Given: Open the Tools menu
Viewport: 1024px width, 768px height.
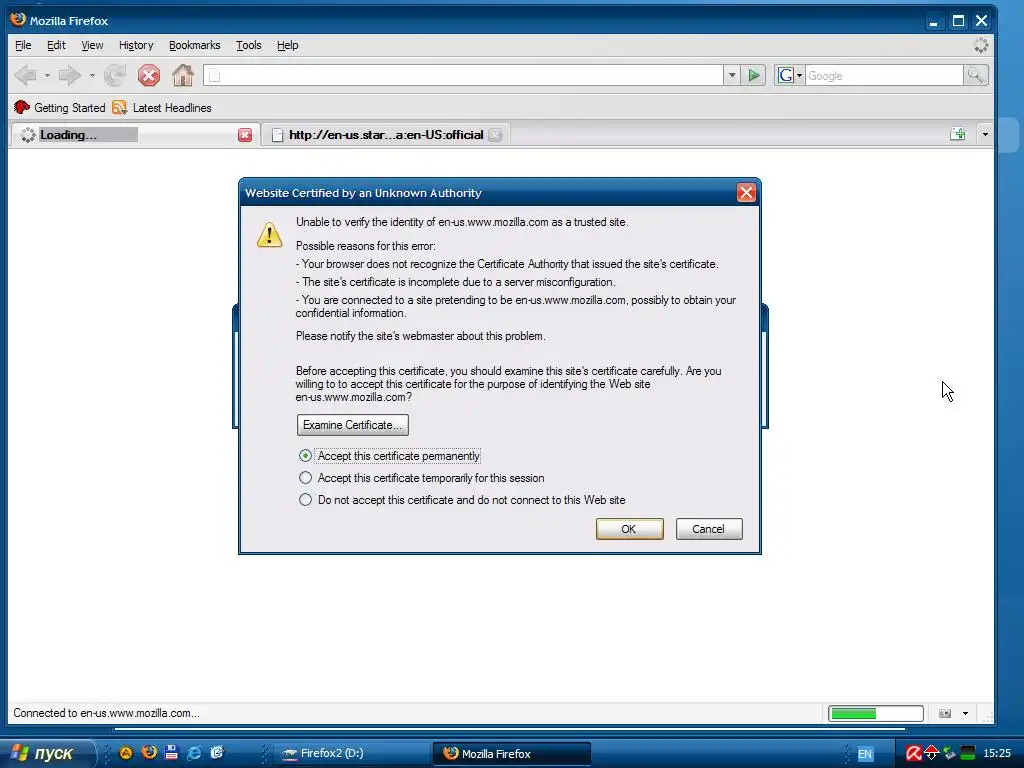Looking at the screenshot, I should tap(248, 45).
